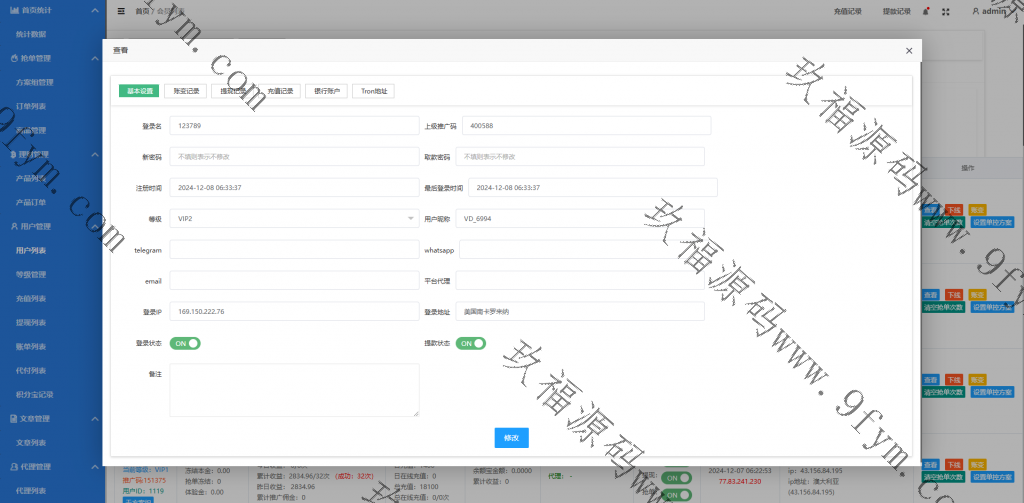Click the sidebar collapse hamburger icon
1024x503 pixels.
point(121,12)
